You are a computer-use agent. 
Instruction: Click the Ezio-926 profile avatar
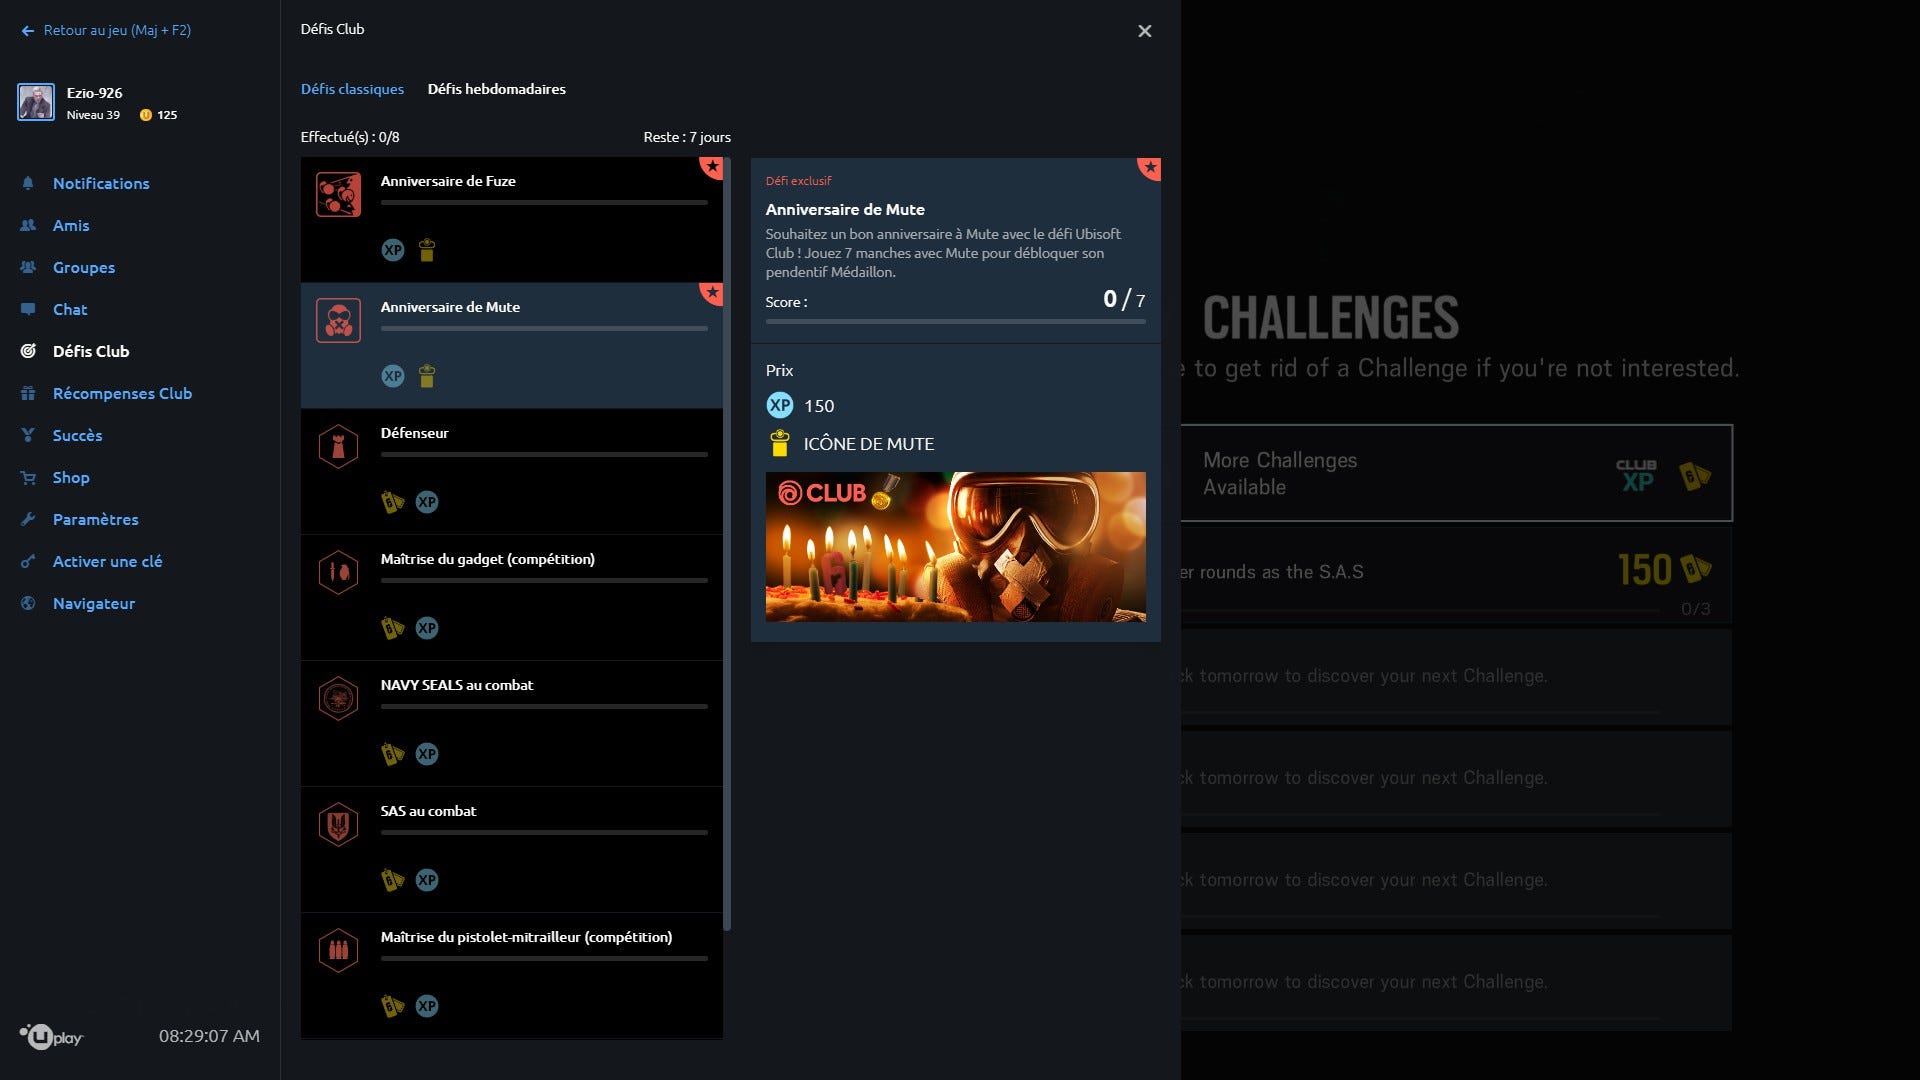coord(36,102)
